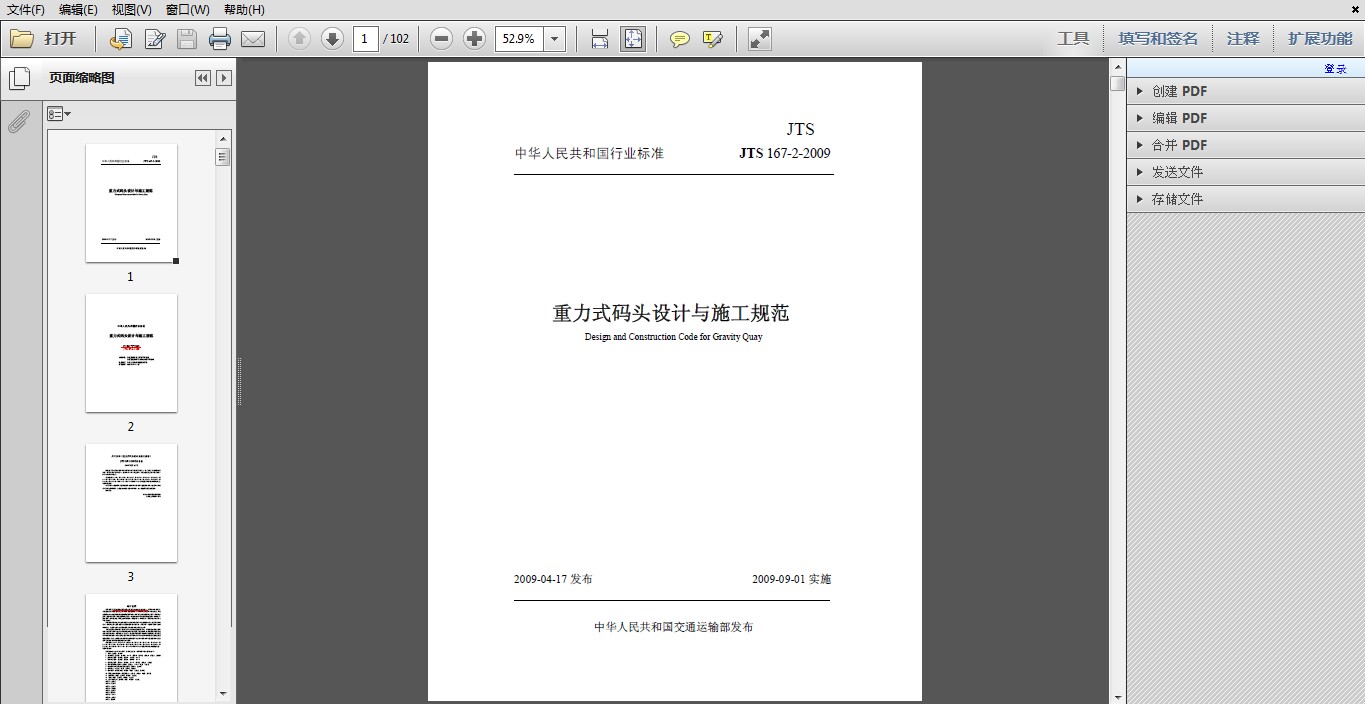Image resolution: width=1365 pixels, height=704 pixels.
Task: Go to the next page with down arrow
Action: coord(332,39)
